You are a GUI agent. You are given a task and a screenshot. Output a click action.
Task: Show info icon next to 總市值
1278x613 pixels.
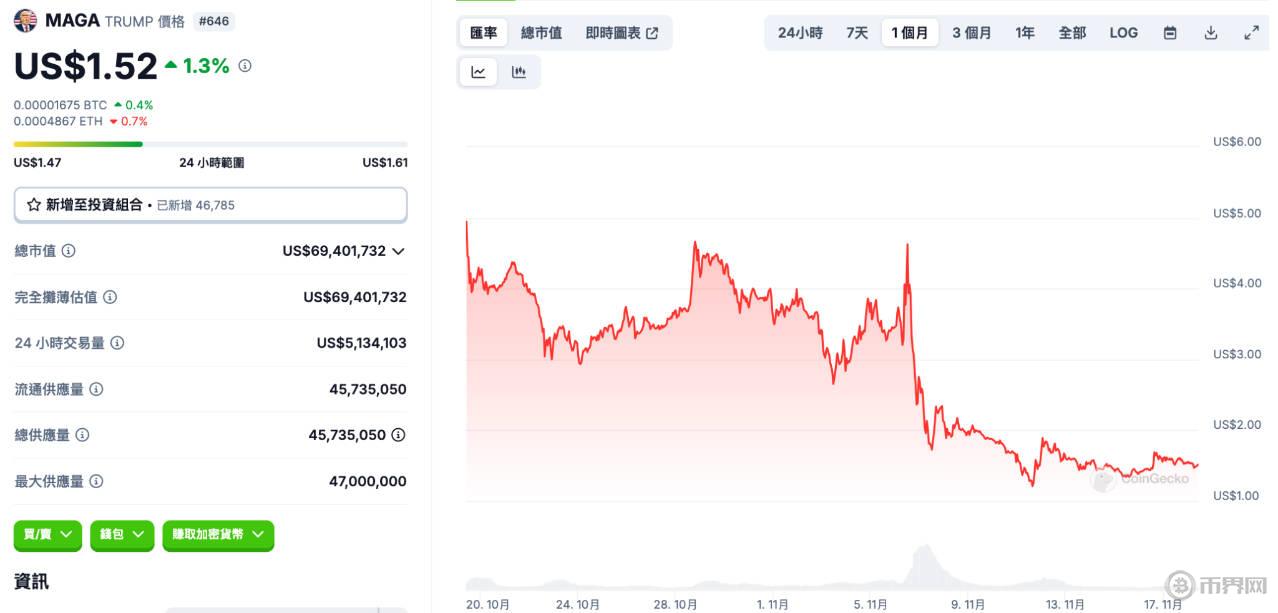(x=69, y=251)
